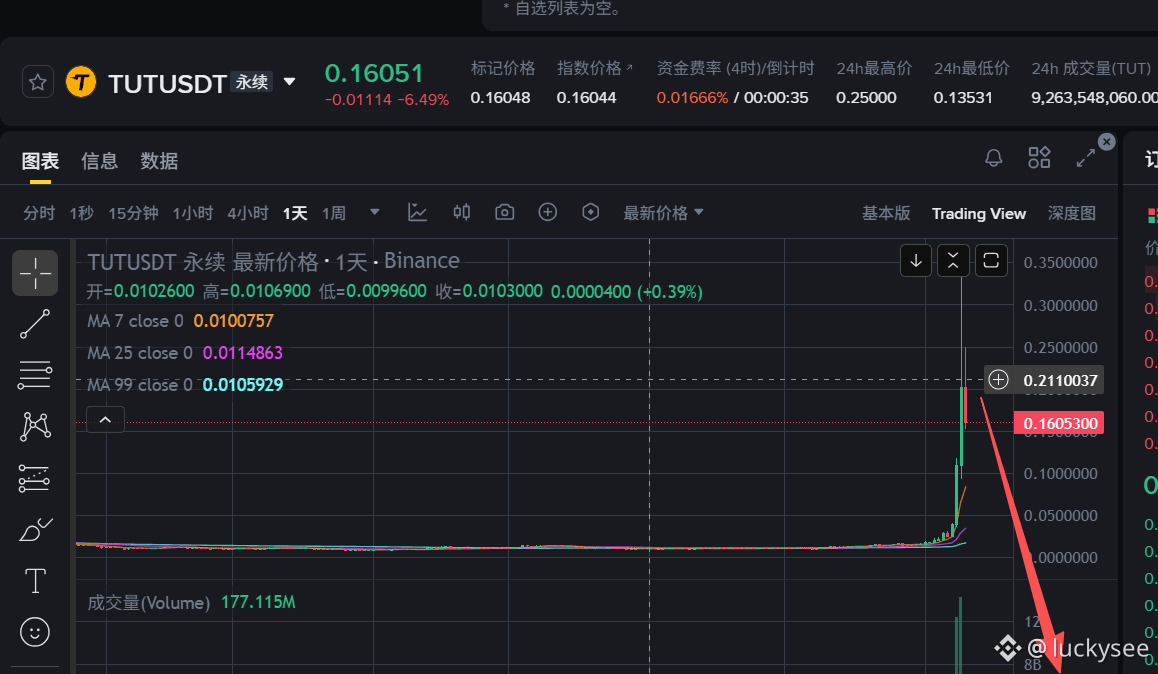1158x674 pixels.
Task: Change the candlestick chart style
Action: pos(462,213)
